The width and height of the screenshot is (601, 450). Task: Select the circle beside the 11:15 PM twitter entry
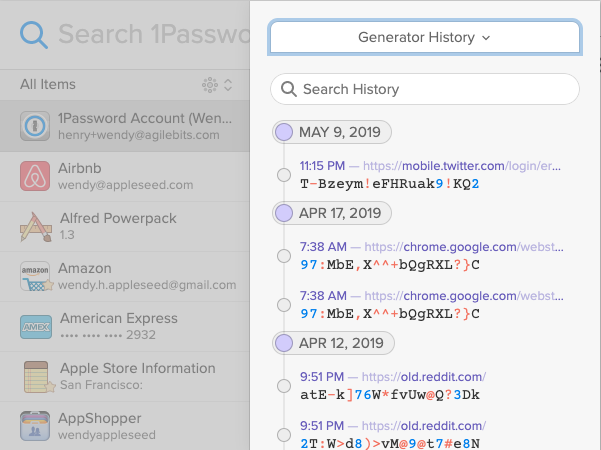[x=284, y=175]
